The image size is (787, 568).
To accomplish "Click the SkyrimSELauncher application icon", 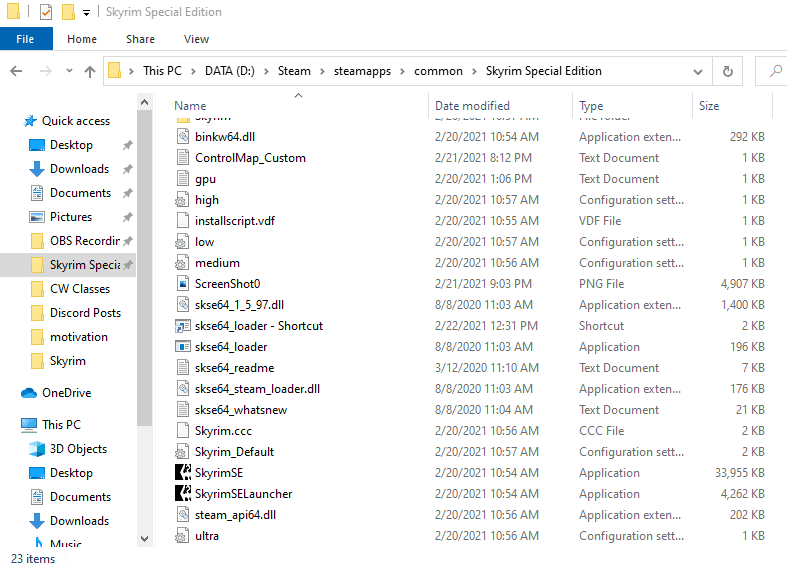I will pos(183,494).
